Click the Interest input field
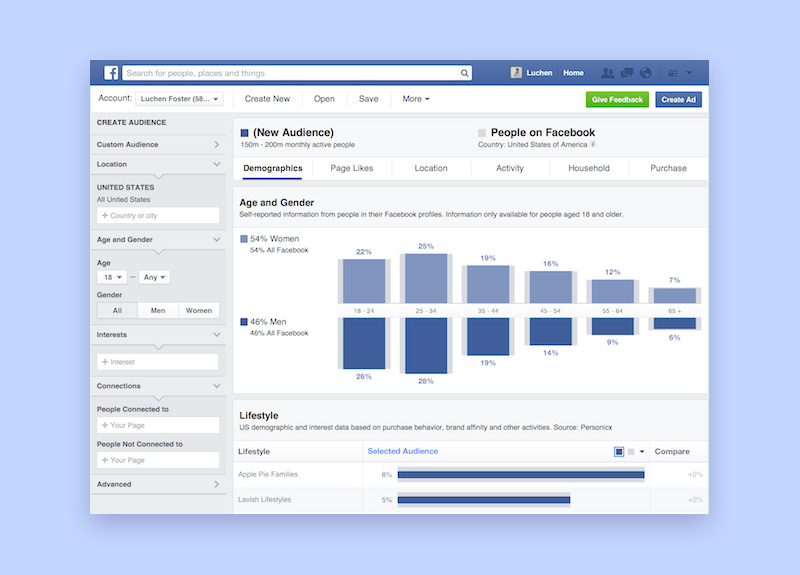 pyautogui.click(x=158, y=362)
